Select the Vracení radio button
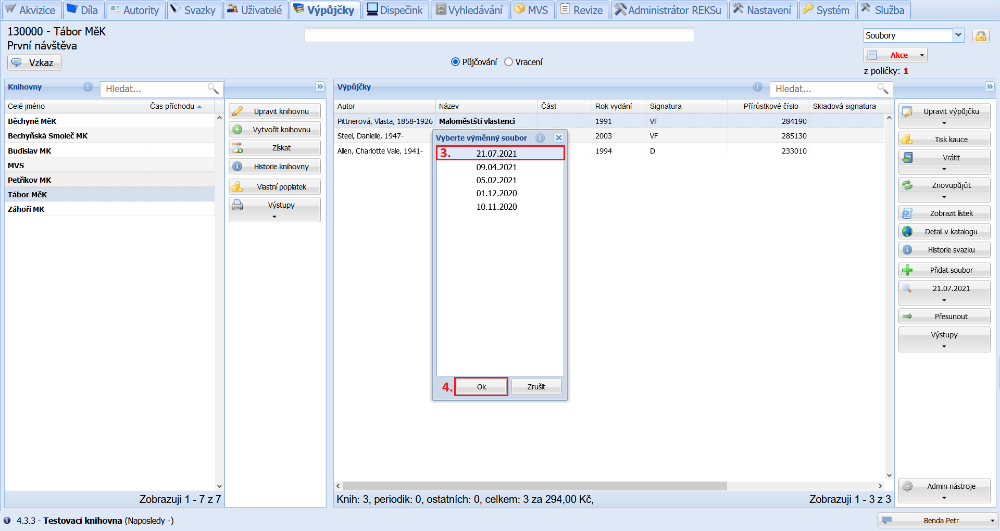Screen dimensions: 1000x531 pyautogui.click(x=508, y=62)
